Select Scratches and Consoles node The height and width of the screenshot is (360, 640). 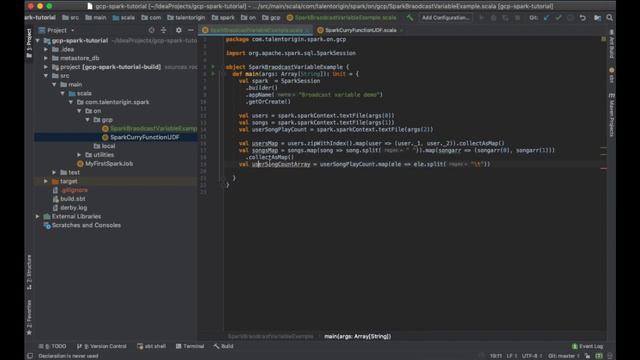point(82,225)
